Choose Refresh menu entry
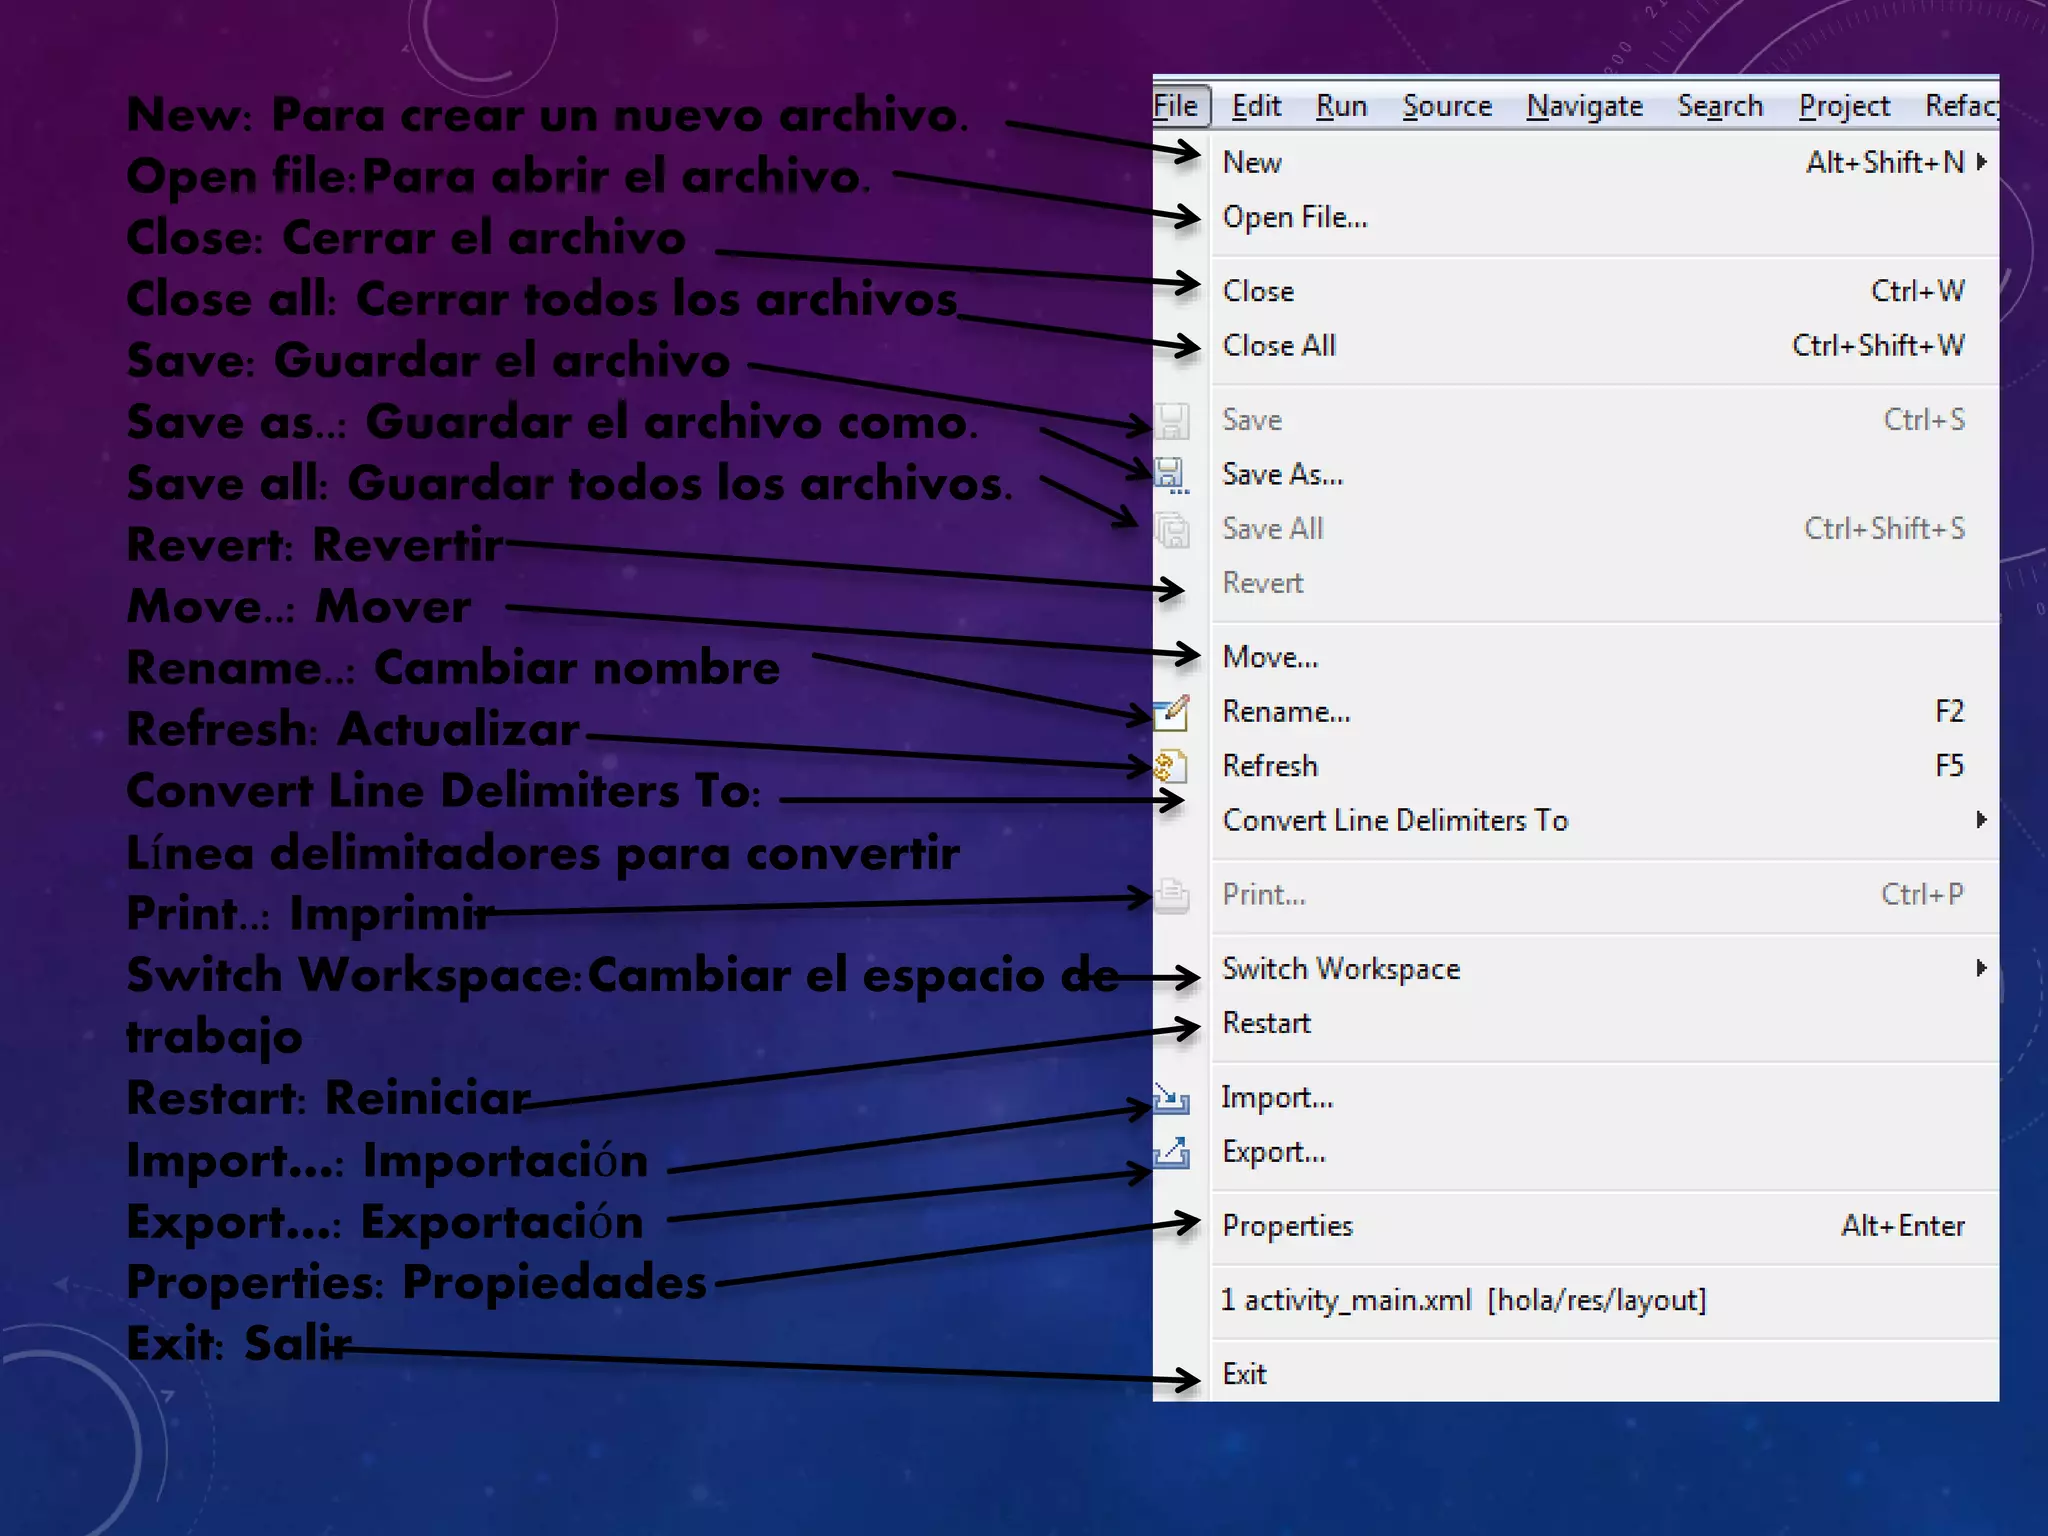 pos(1605,766)
